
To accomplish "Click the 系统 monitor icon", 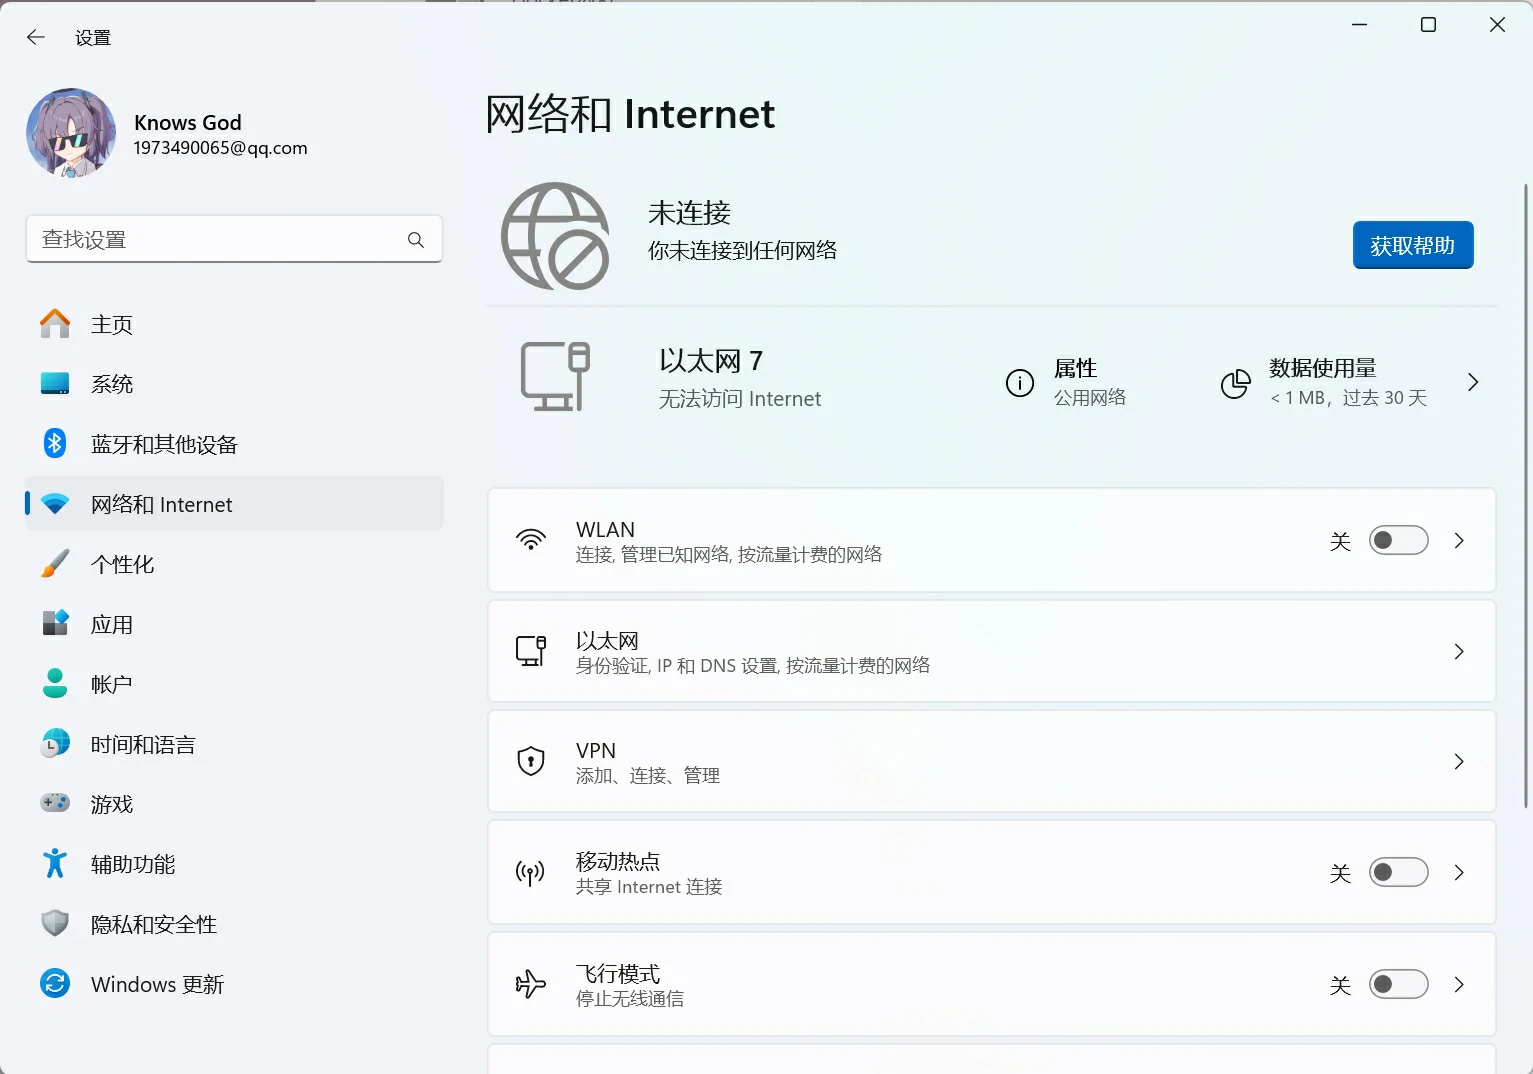I will 55,384.
